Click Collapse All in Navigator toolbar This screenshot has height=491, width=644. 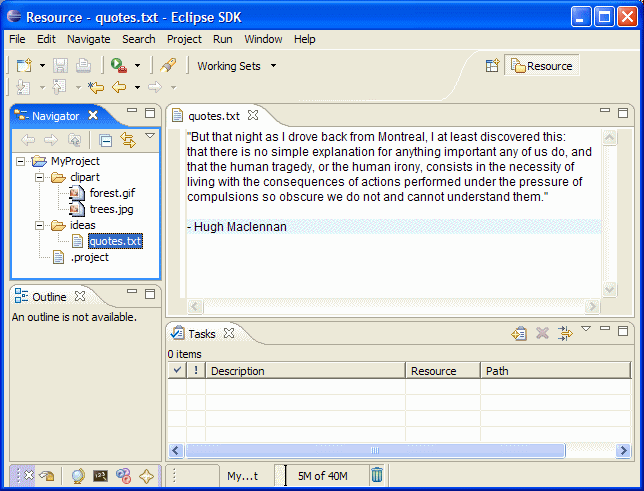point(105,140)
